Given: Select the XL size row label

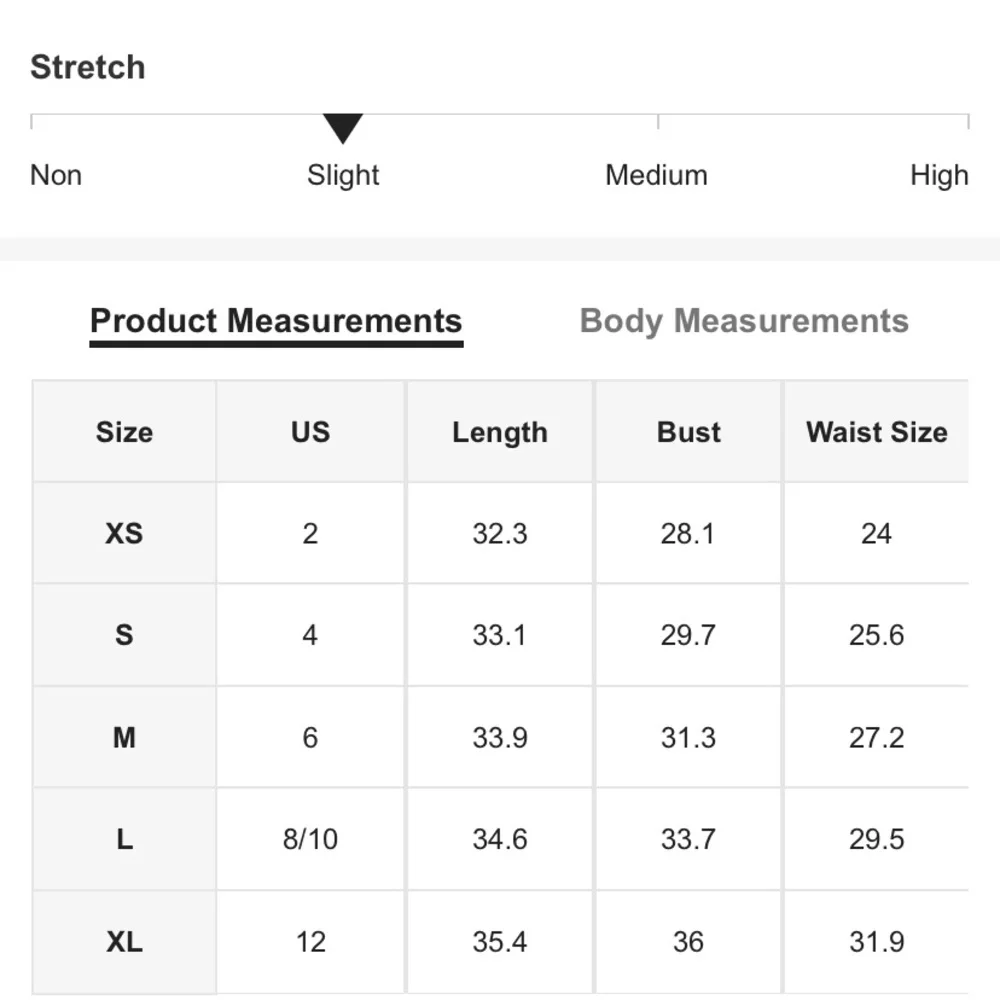Looking at the screenshot, I should coord(124,941).
